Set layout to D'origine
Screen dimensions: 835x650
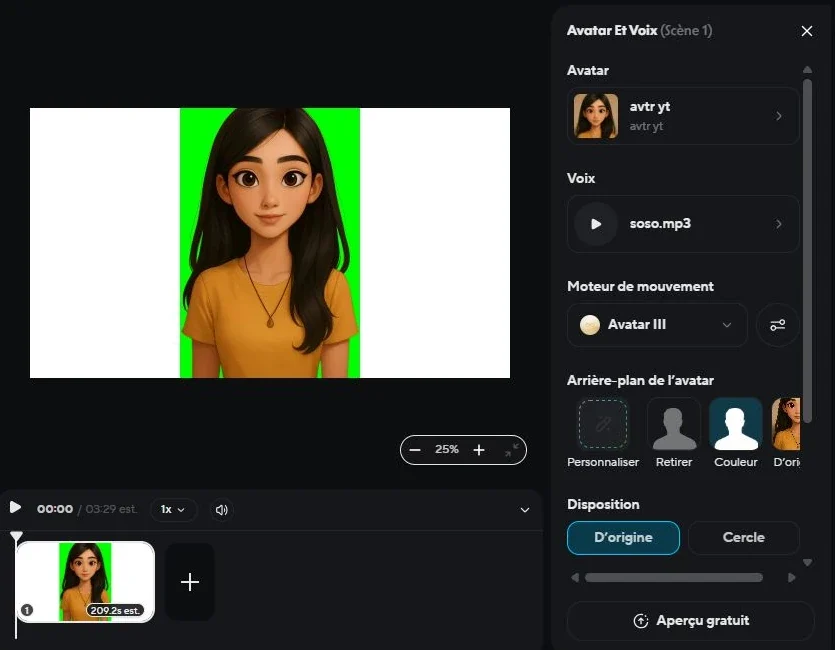point(623,538)
